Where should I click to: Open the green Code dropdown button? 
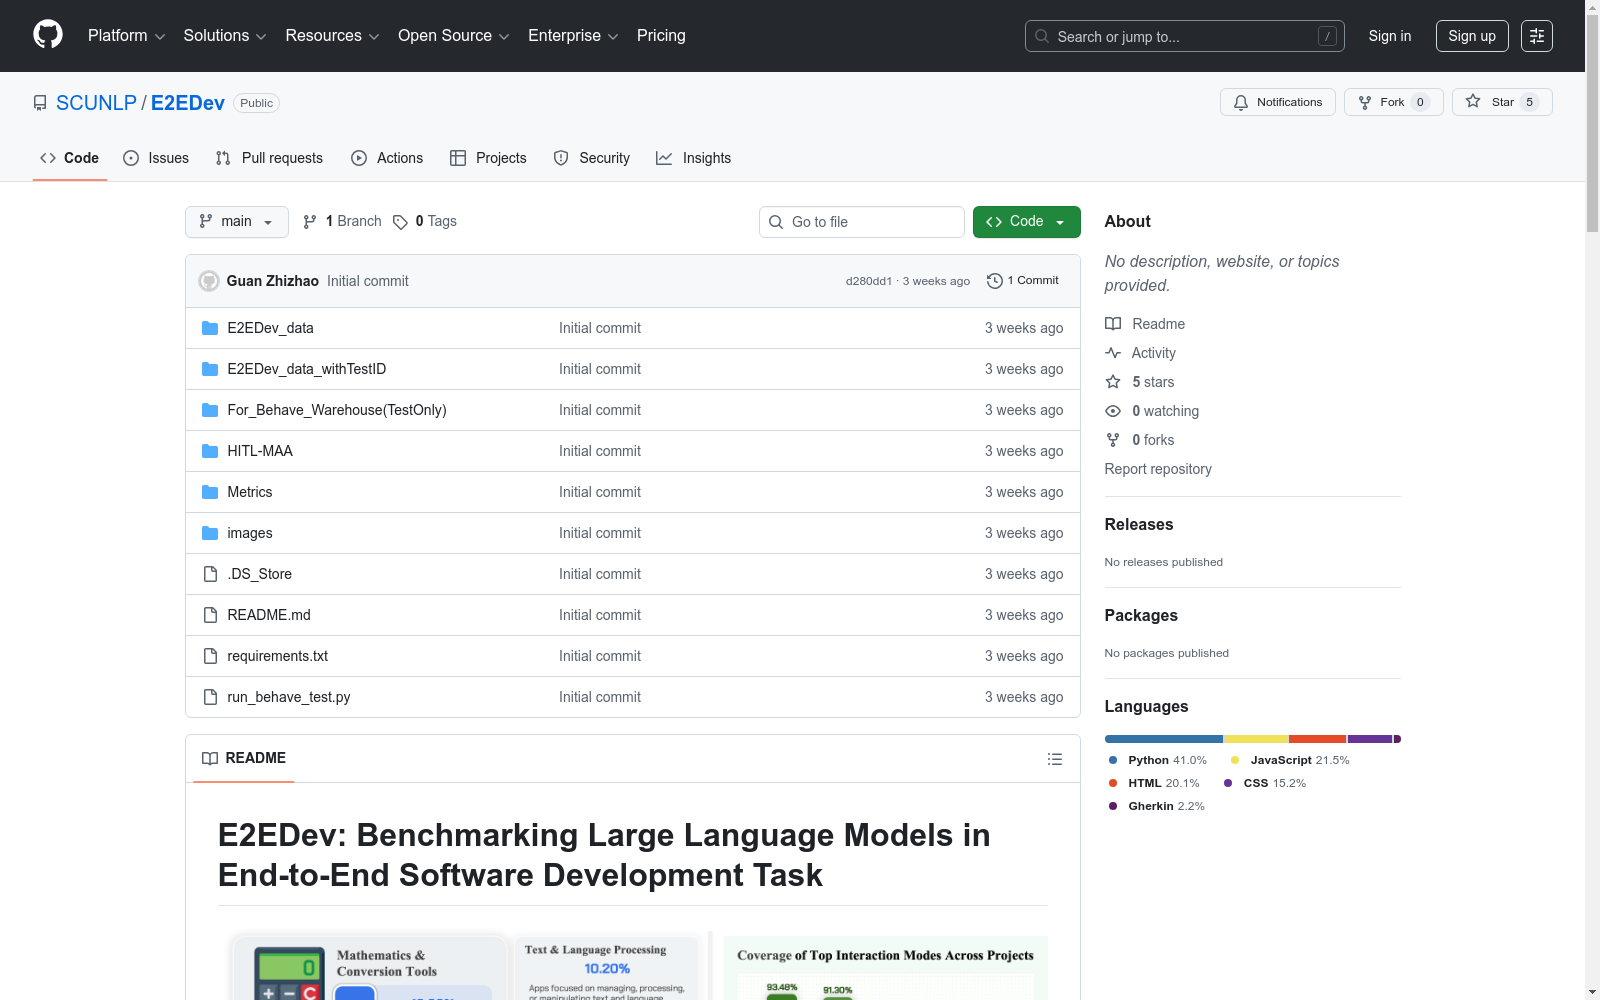point(1026,222)
